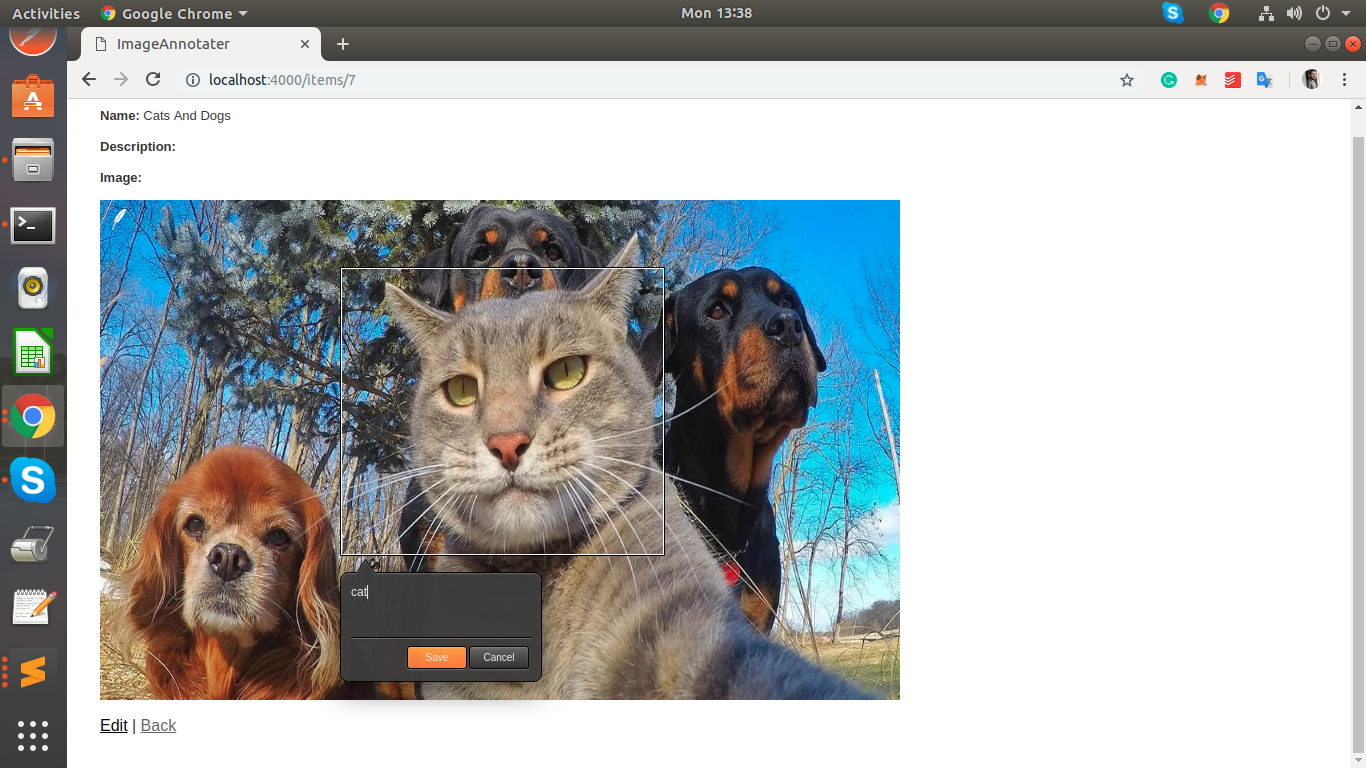Open Google Chrome in dock

tap(33, 416)
